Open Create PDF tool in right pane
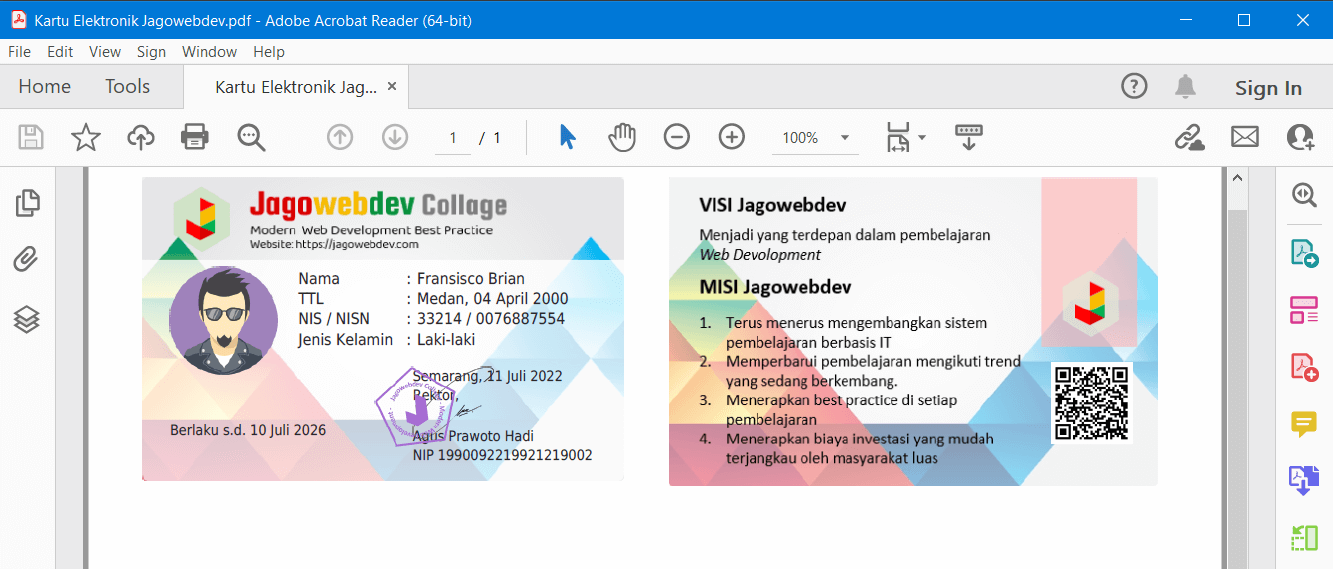Viewport: 1333px width, 569px height. [x=1304, y=367]
